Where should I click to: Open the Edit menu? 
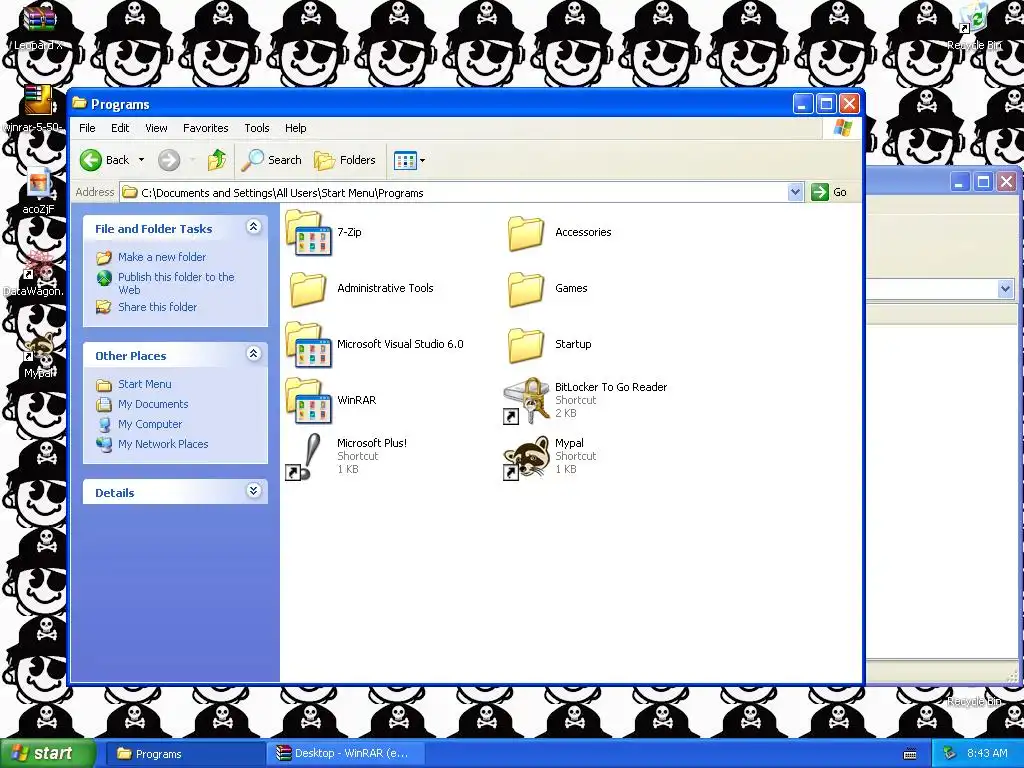tap(120, 128)
